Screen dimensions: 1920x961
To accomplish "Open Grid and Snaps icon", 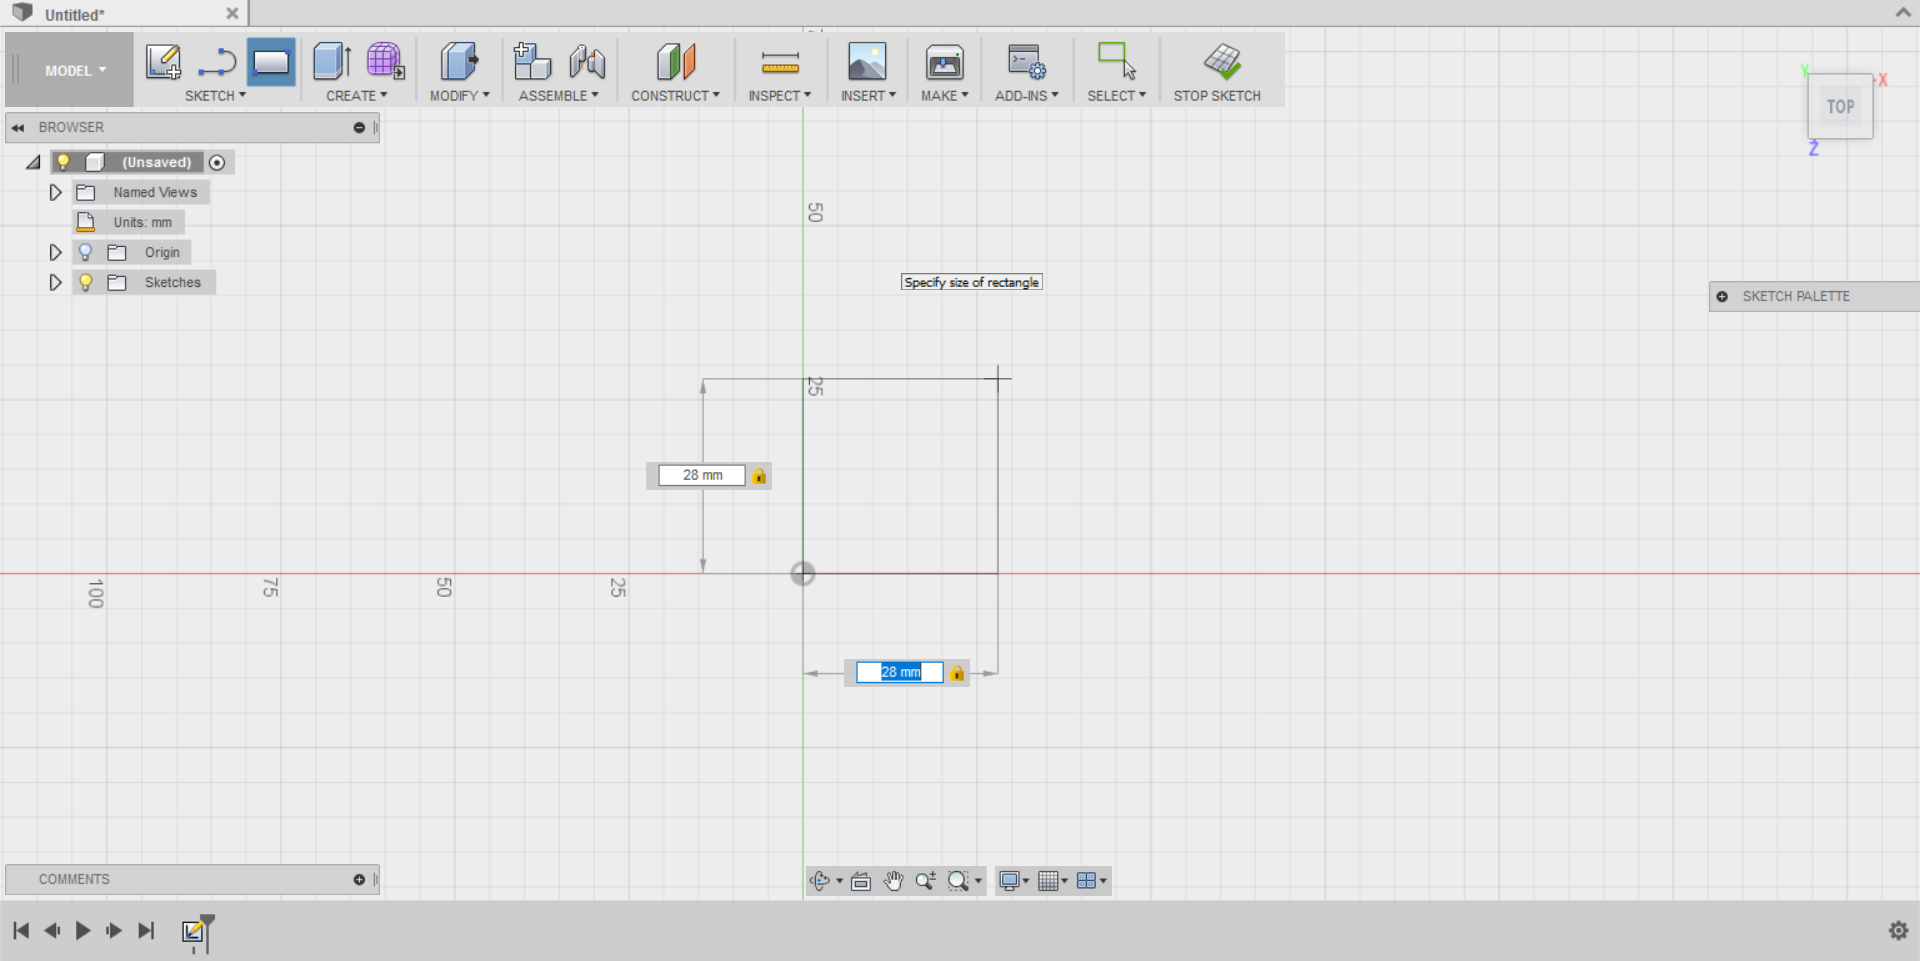I will pos(1048,881).
